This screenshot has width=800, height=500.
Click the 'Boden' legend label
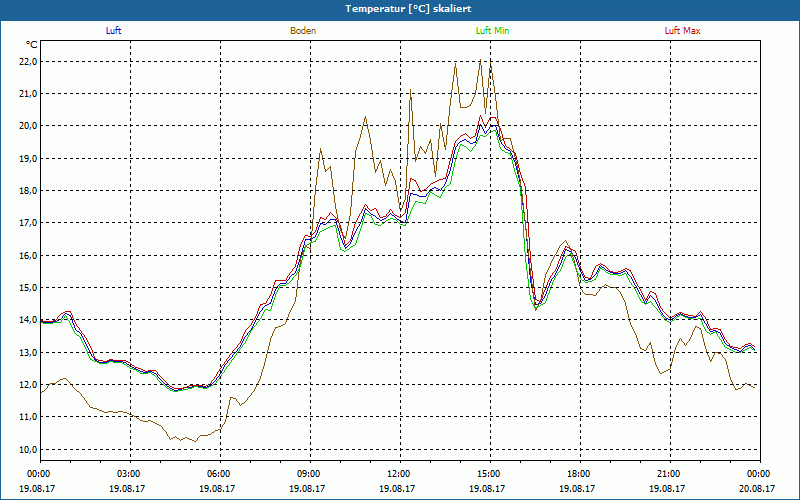point(303,31)
